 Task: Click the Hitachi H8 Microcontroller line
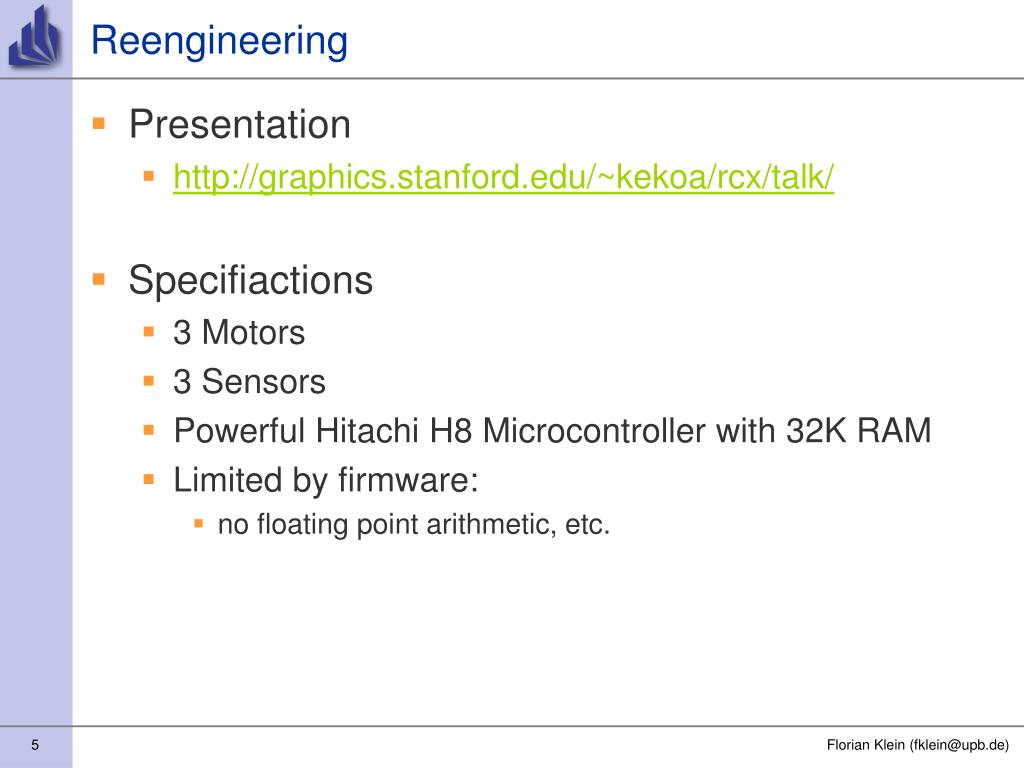[552, 430]
